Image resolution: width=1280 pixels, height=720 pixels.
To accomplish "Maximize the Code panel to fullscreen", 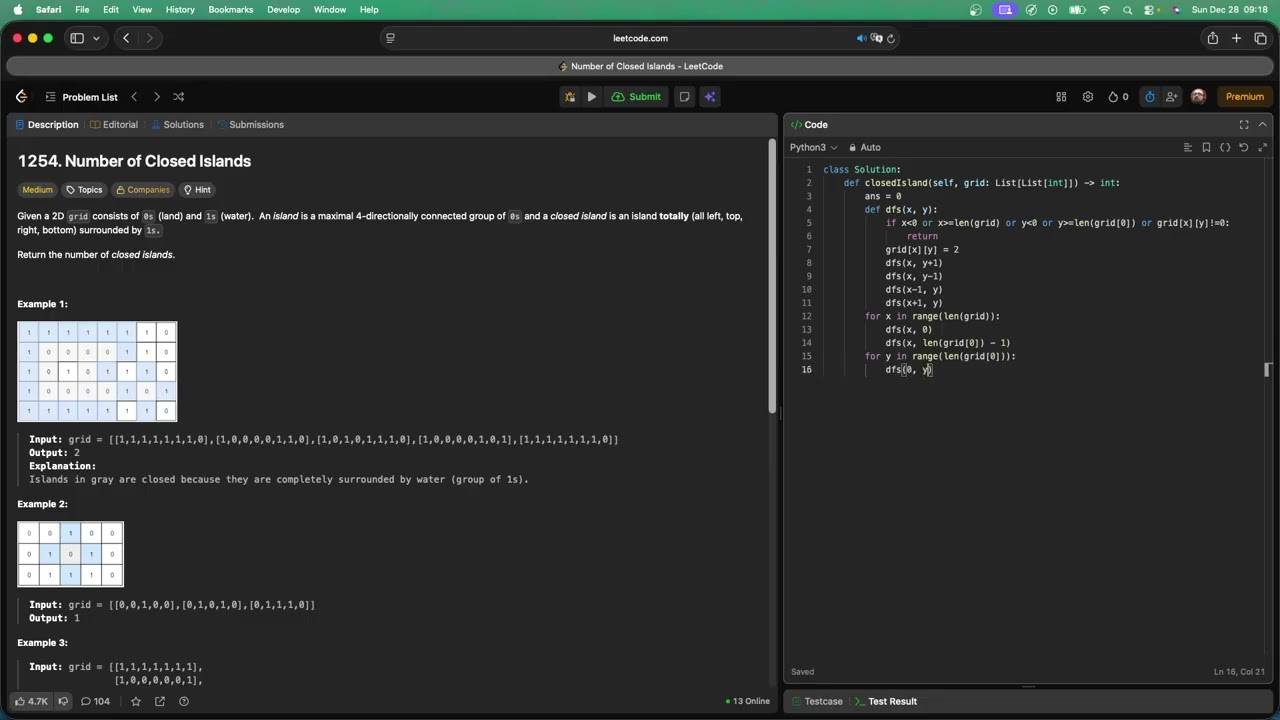I will (1244, 125).
